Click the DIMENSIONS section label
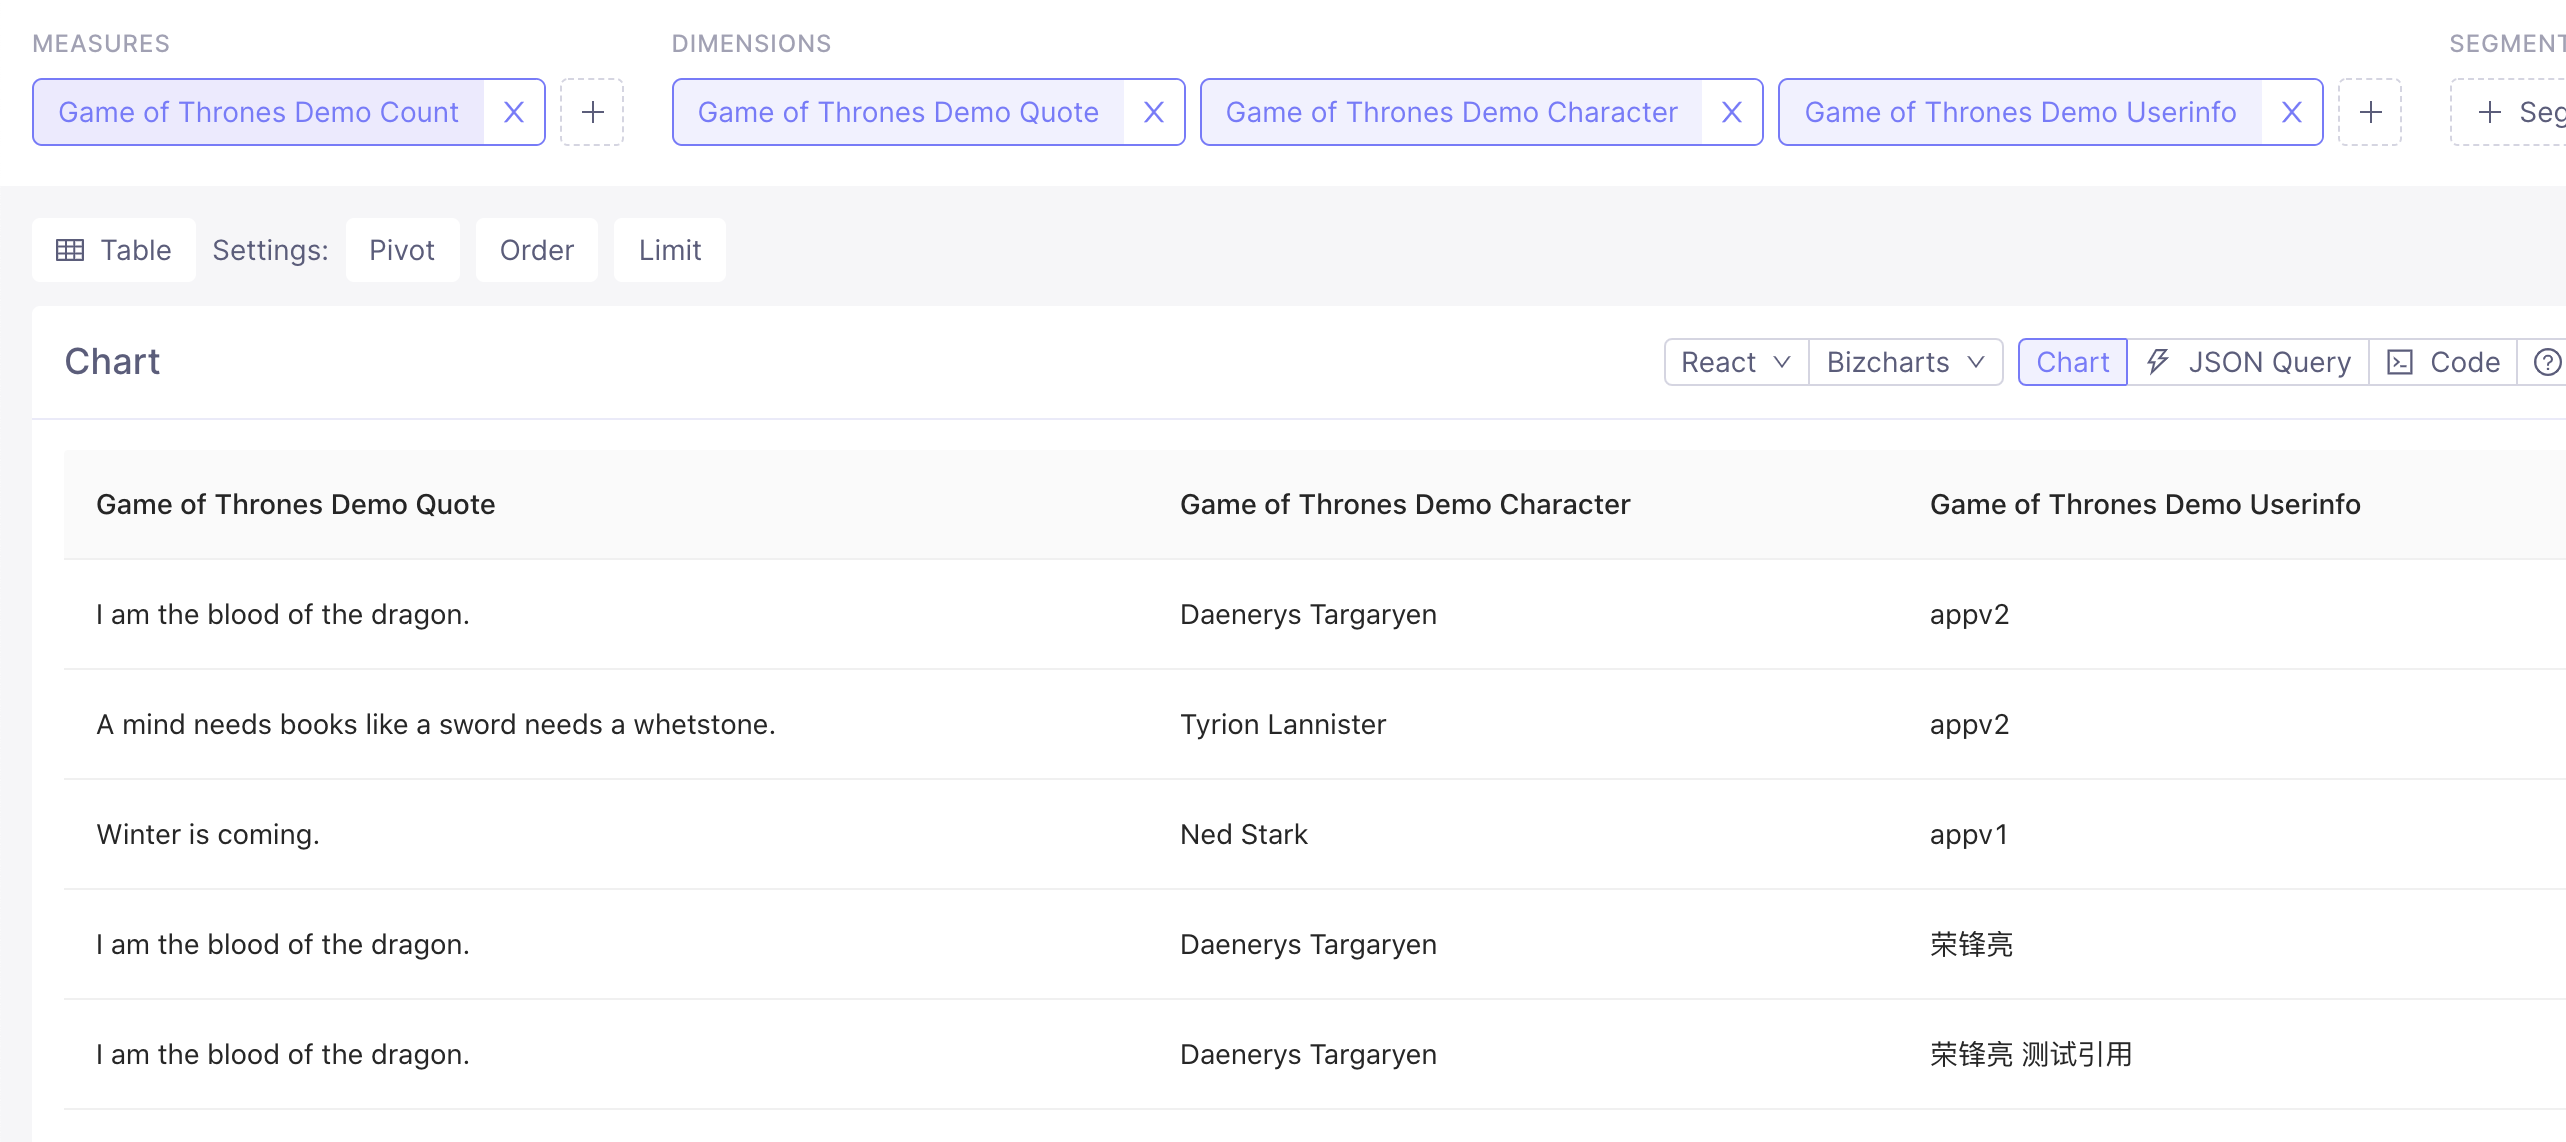2566x1142 pixels. tap(751, 44)
